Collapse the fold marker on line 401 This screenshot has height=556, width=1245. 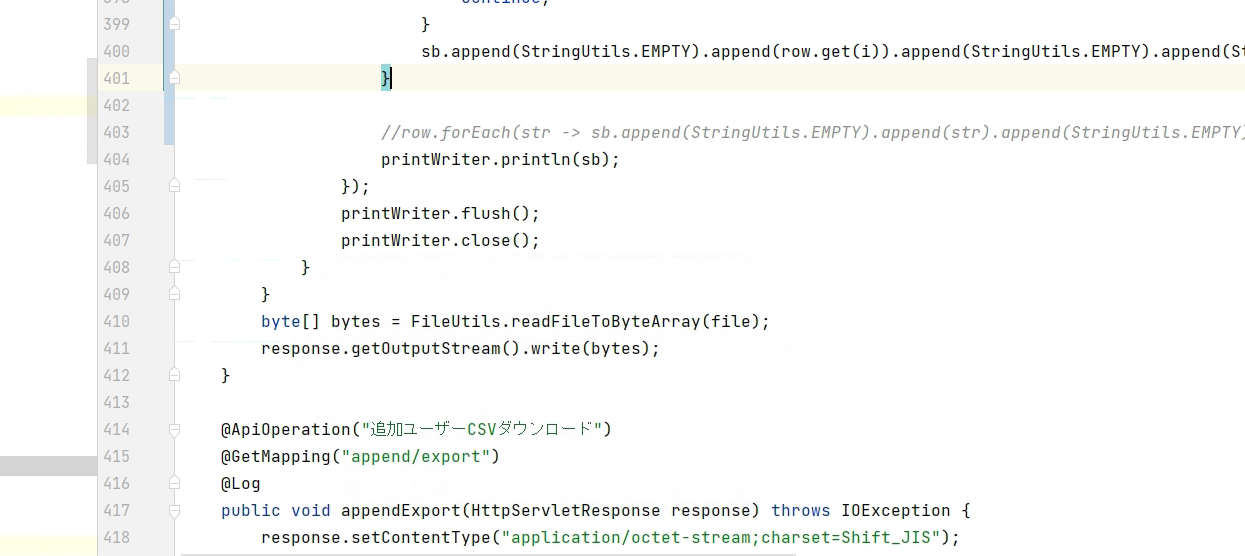[x=174, y=77]
